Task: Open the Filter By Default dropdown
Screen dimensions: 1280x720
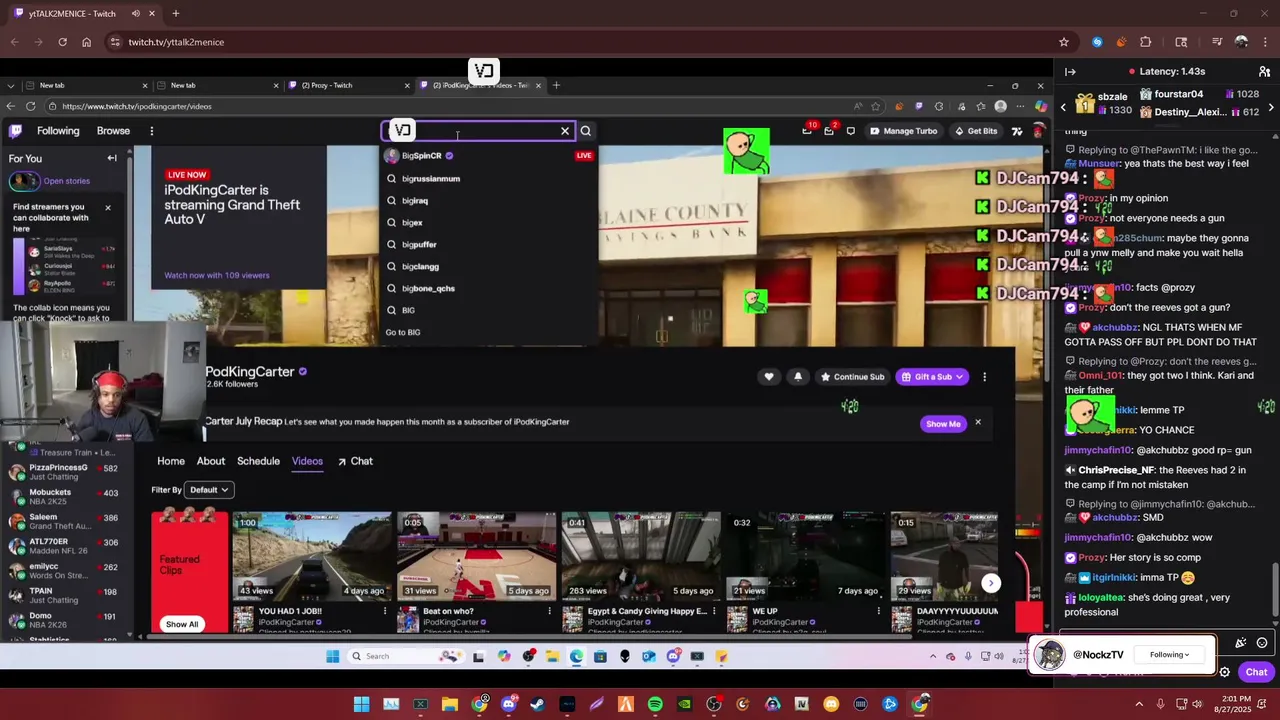Action: [210, 490]
